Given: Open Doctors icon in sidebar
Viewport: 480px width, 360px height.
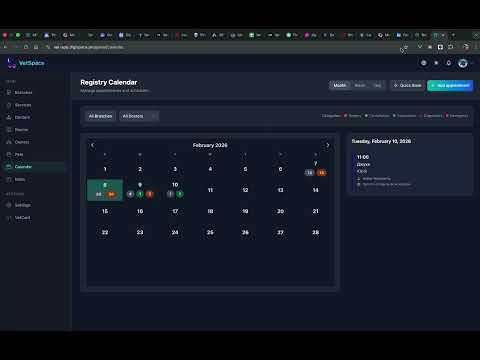Looking at the screenshot, I should (9, 117).
